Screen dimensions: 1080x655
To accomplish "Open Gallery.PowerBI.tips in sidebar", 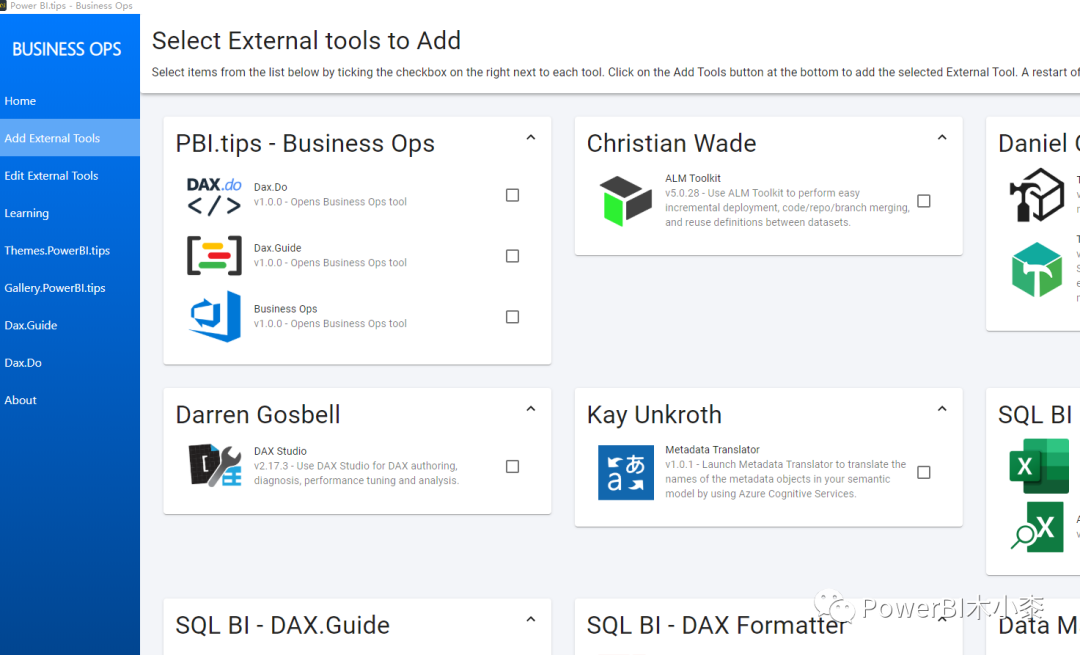I will (x=70, y=288).
